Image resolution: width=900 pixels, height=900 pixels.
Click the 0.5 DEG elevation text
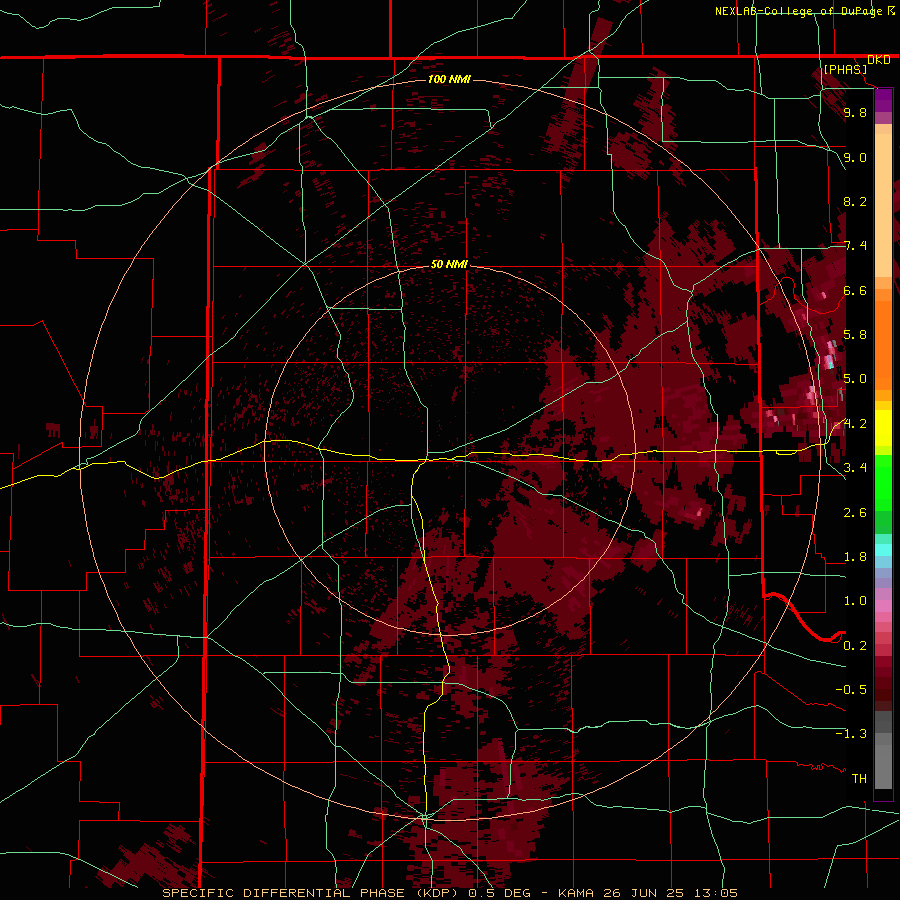500,893
